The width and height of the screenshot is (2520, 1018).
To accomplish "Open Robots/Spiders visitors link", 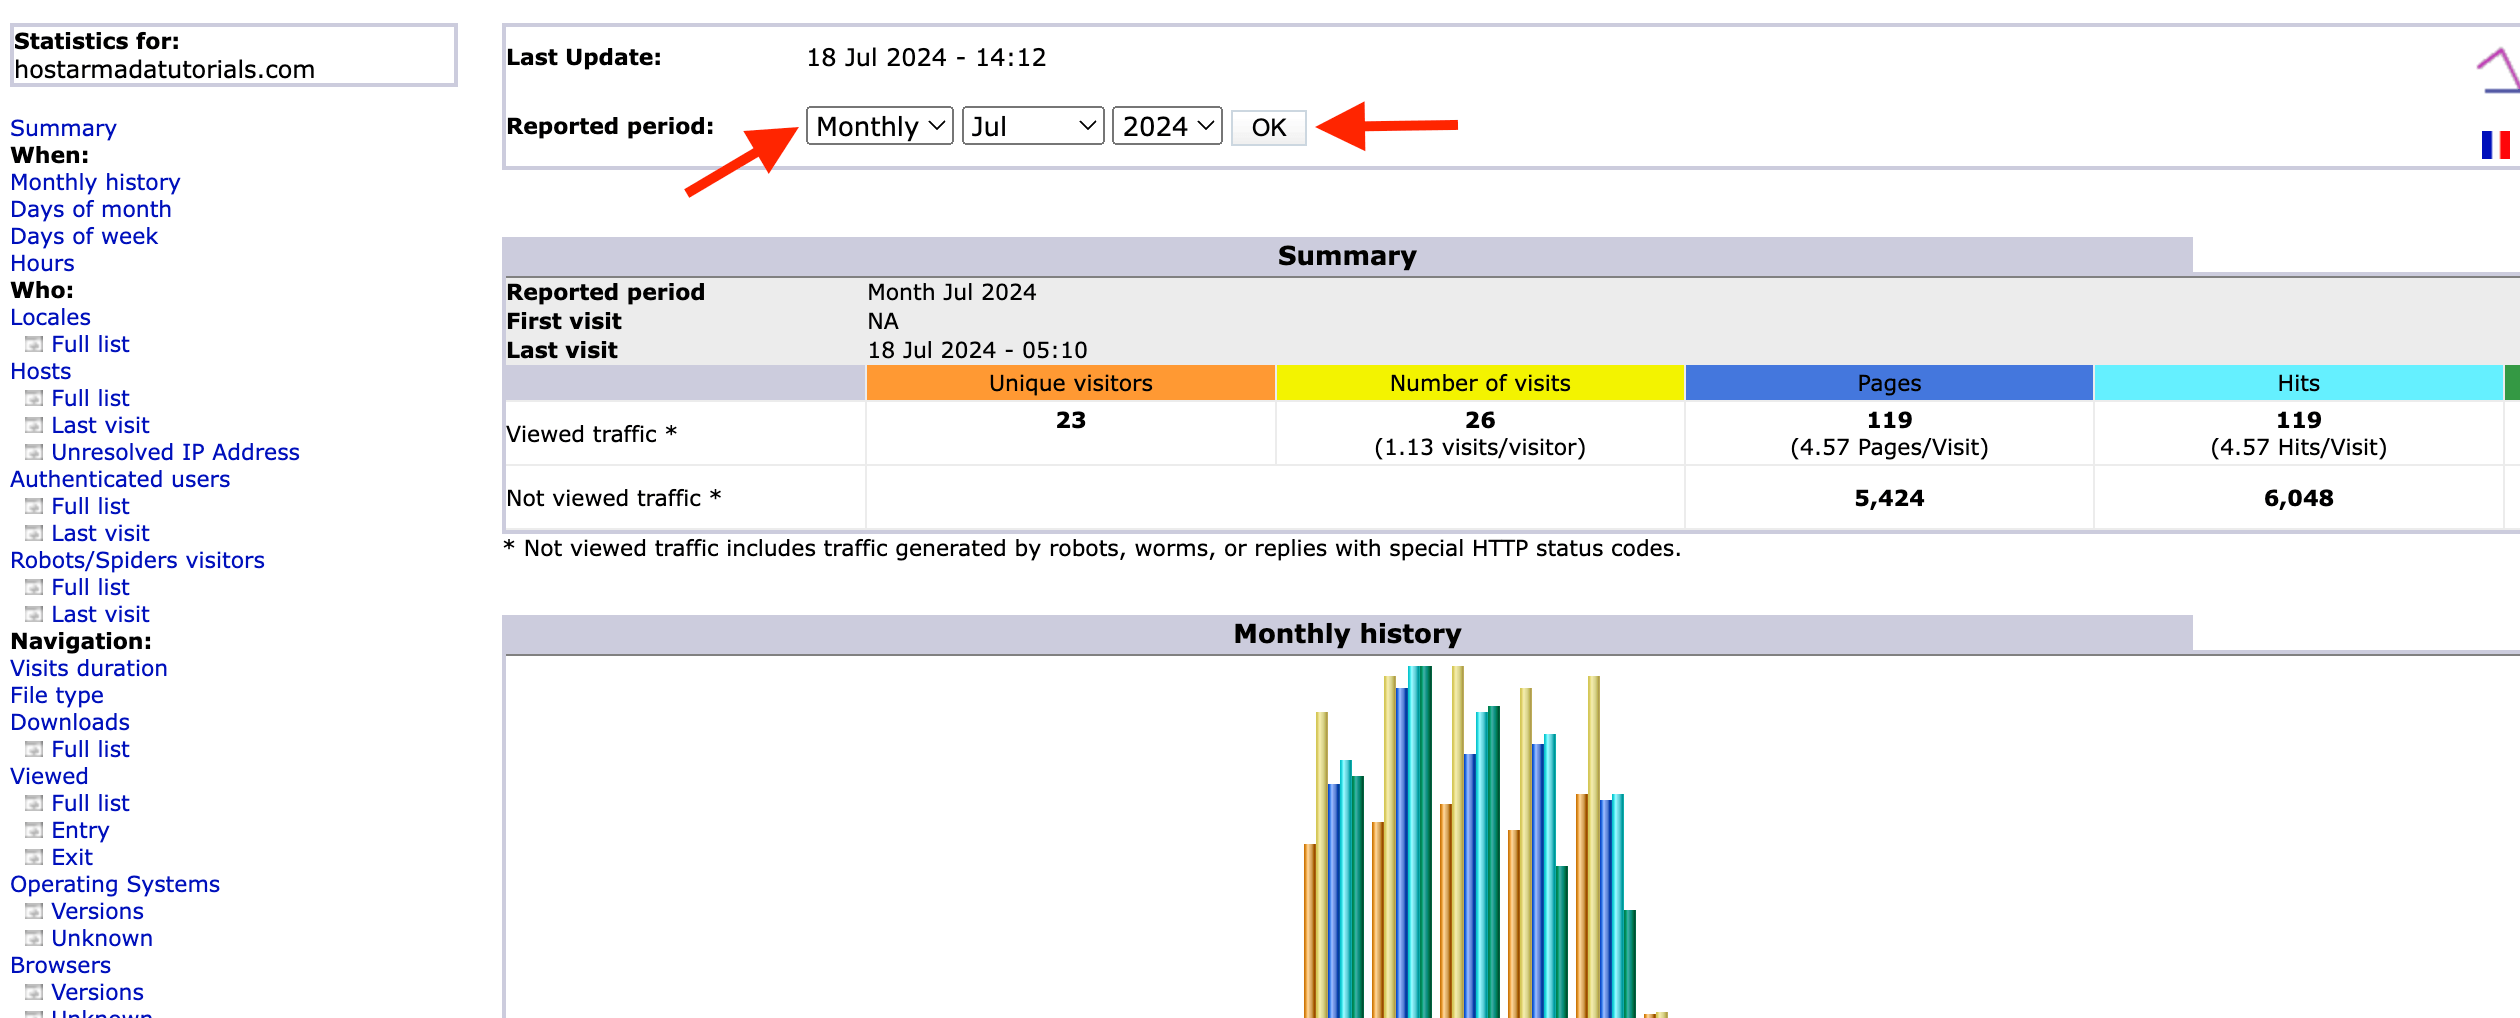I will pyautogui.click(x=137, y=560).
